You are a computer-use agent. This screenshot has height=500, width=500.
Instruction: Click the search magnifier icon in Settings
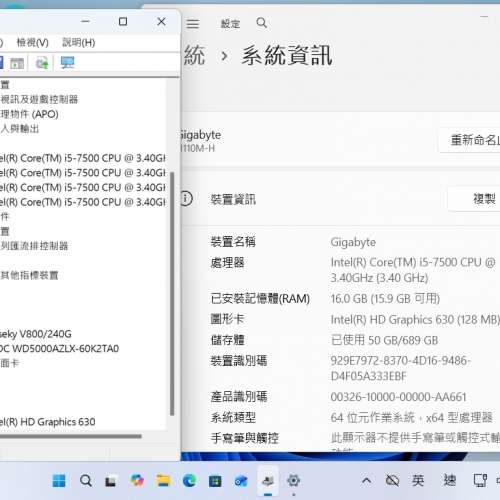pyautogui.click(x=262, y=23)
